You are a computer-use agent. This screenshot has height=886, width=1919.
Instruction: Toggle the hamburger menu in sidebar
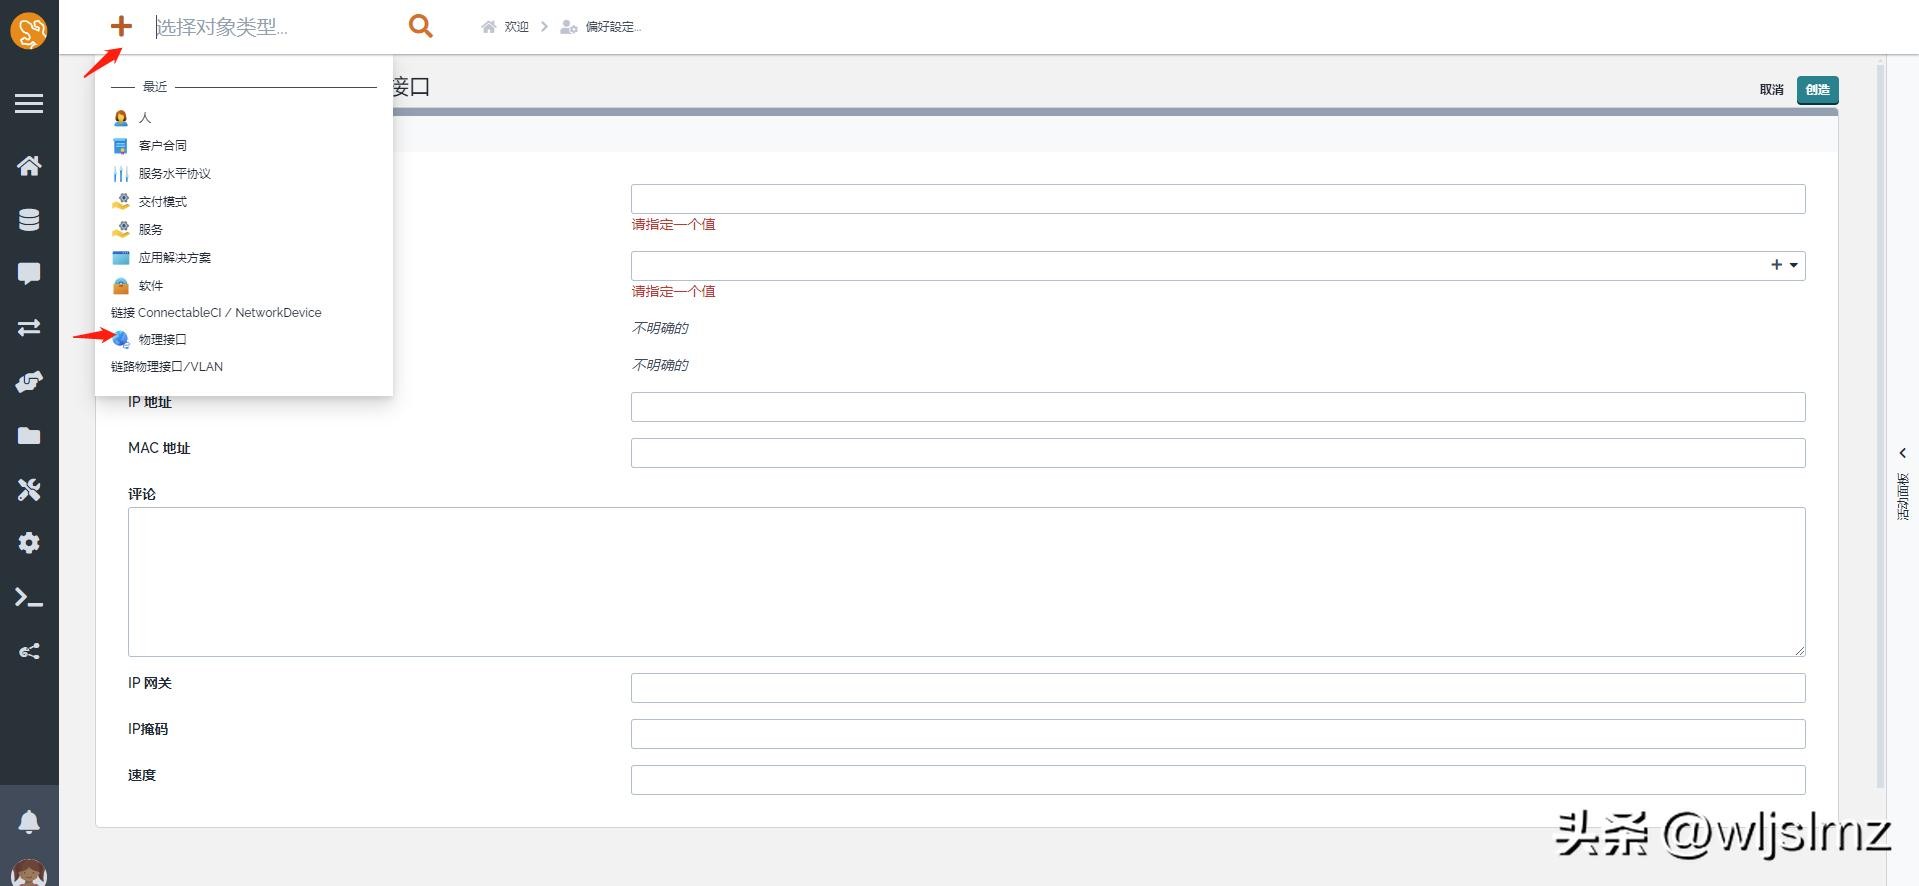coord(29,104)
